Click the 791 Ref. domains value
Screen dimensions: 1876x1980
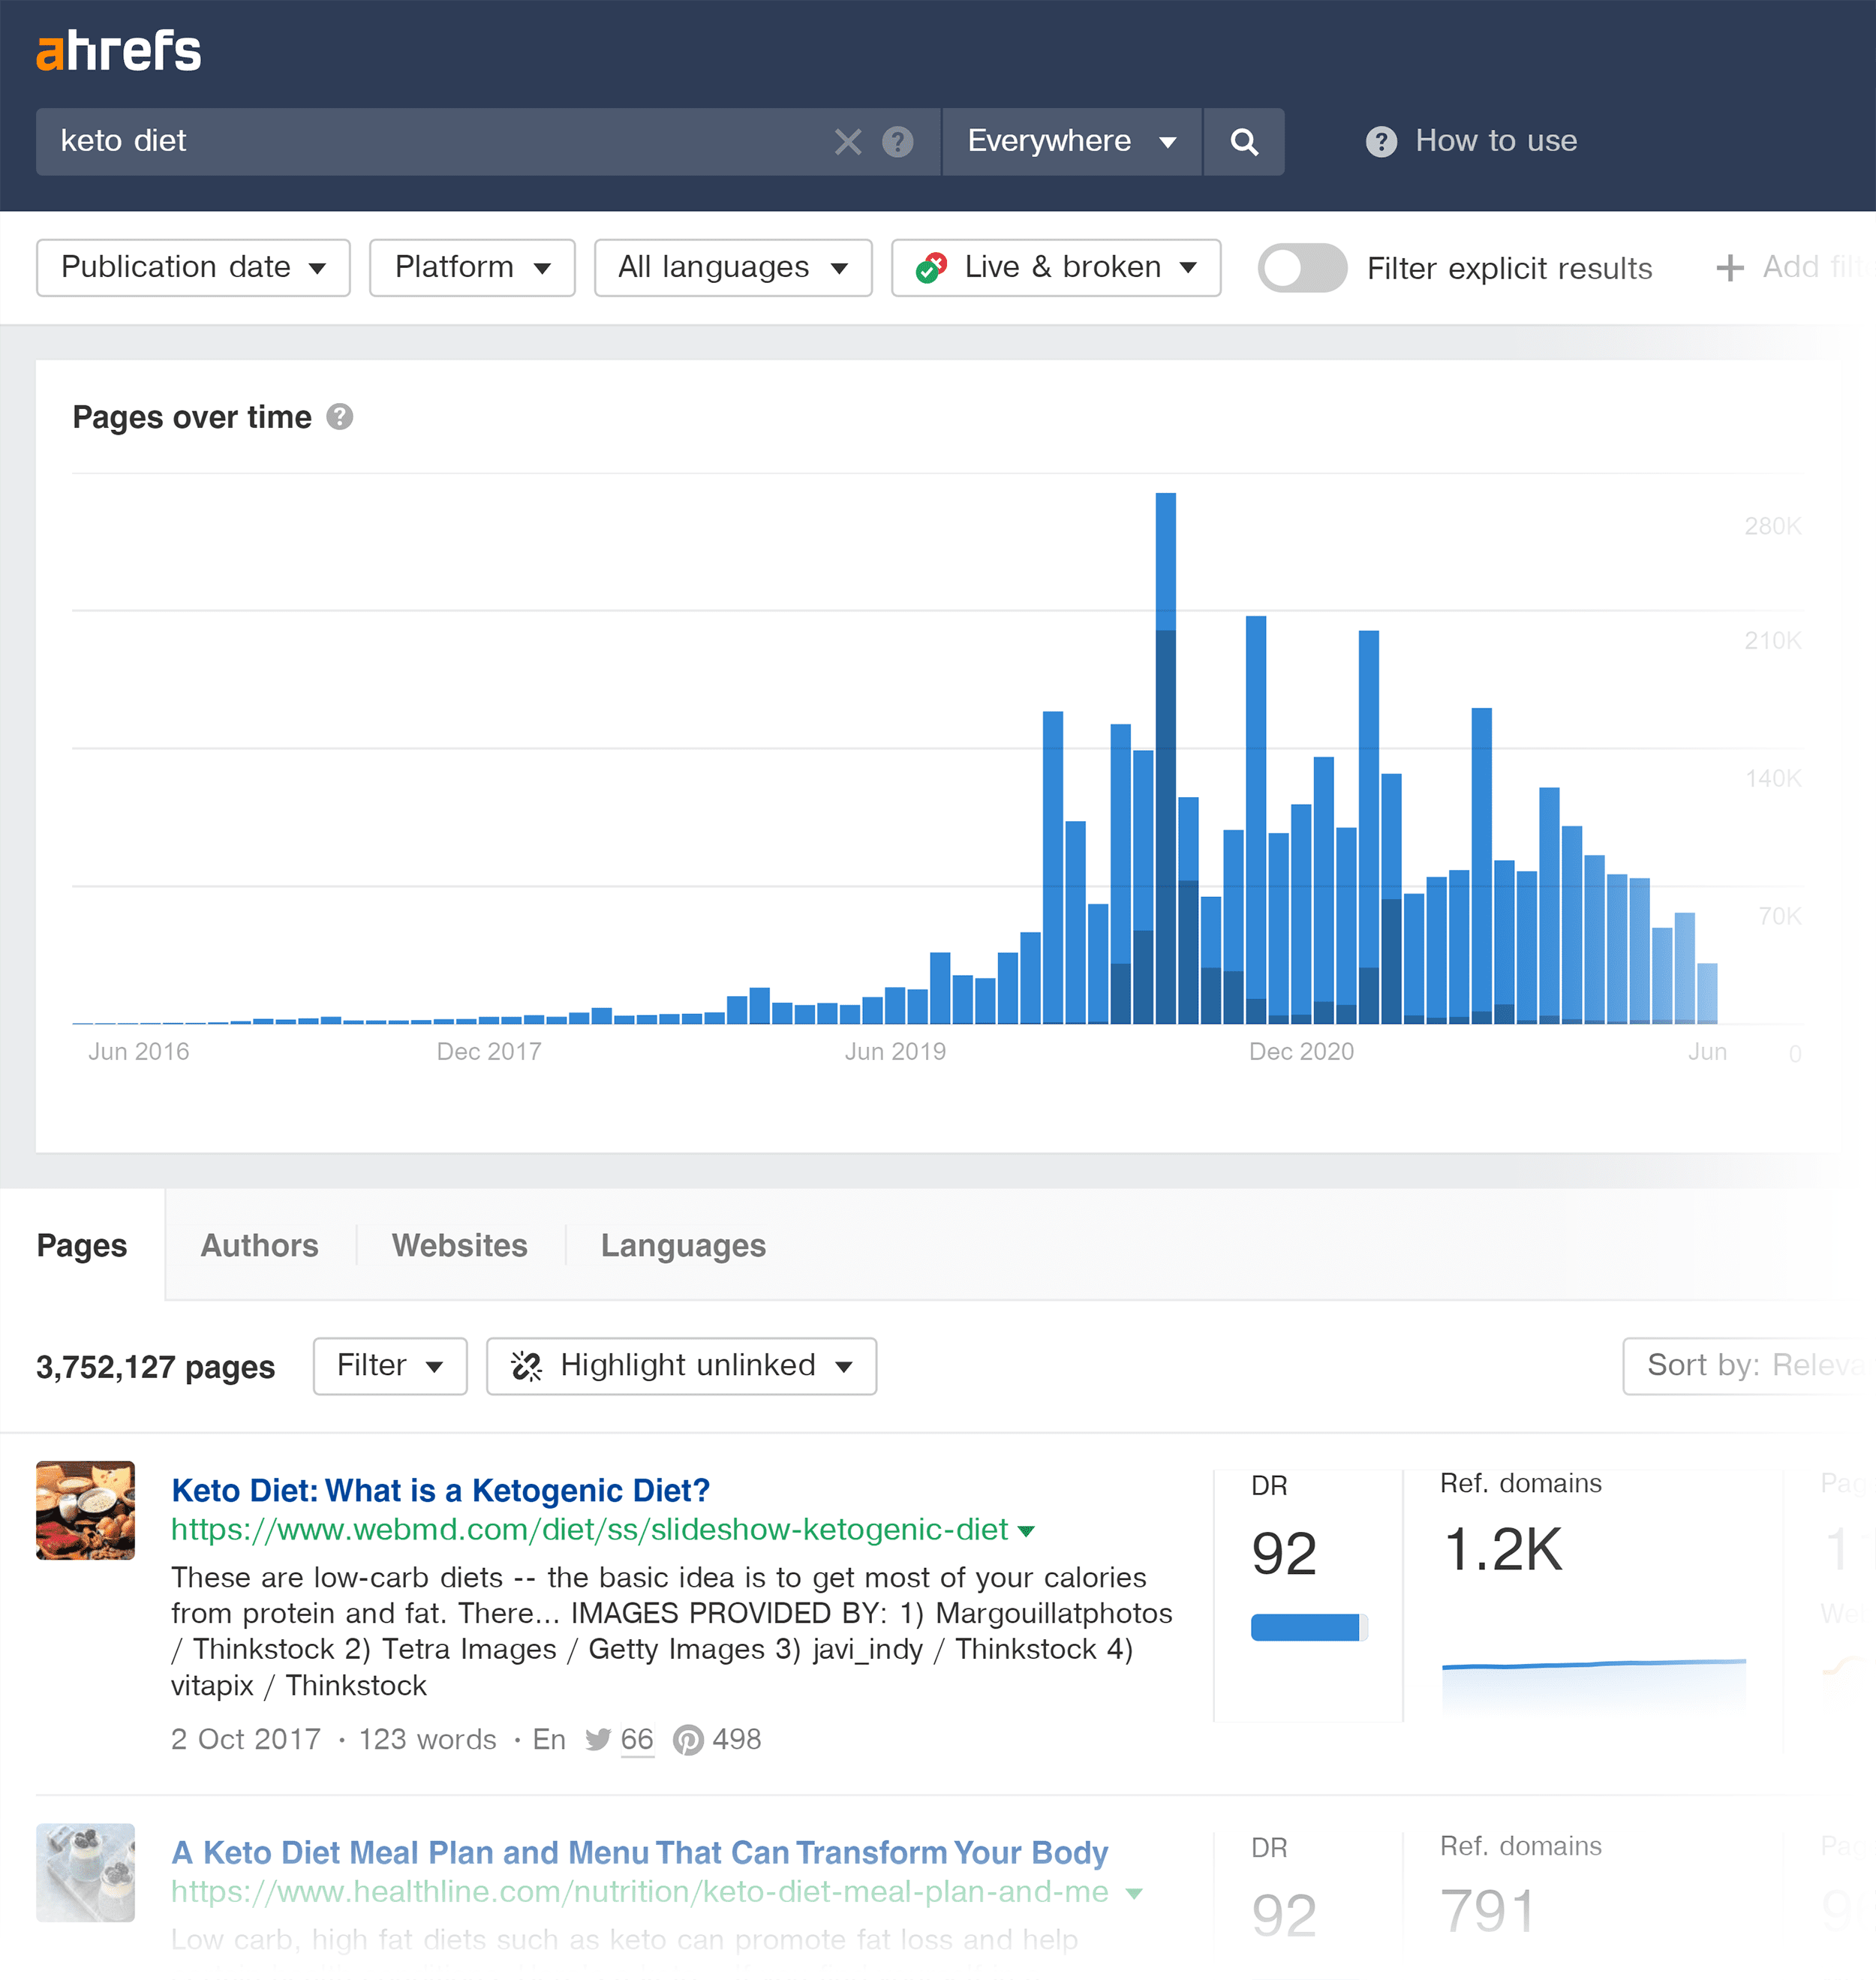click(x=1487, y=1912)
